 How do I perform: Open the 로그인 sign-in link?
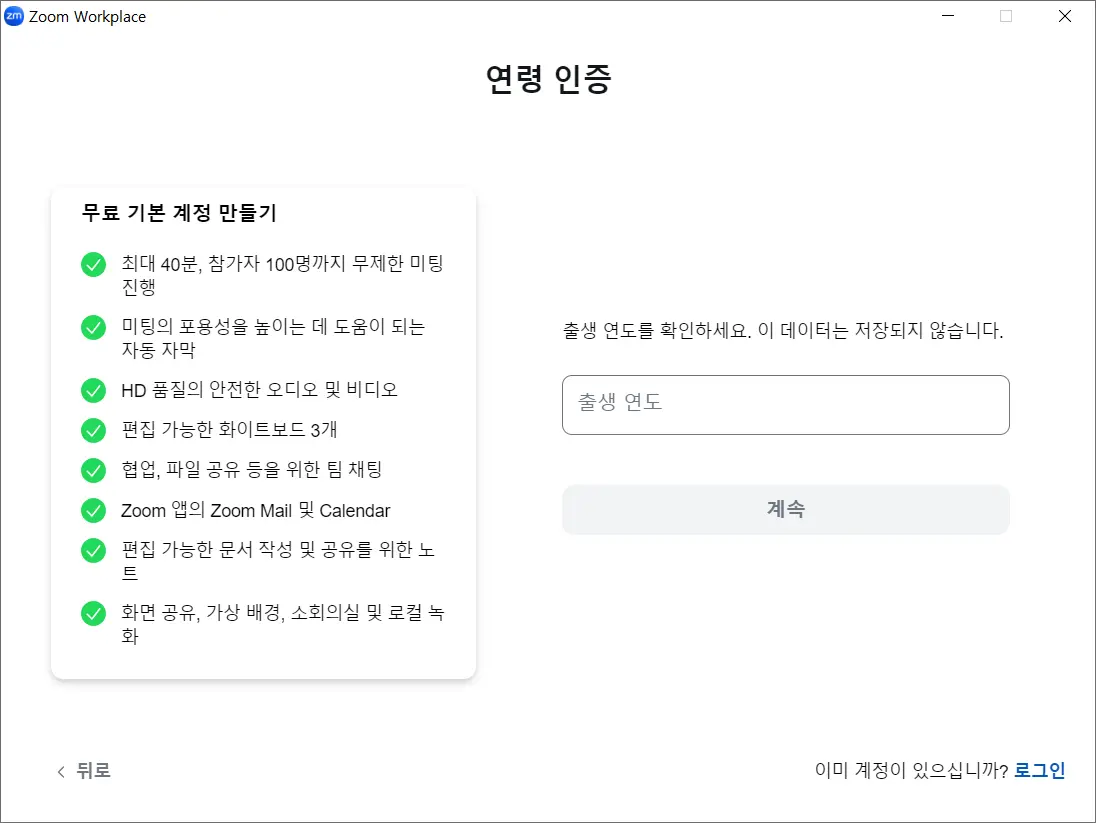[x=1040, y=770]
